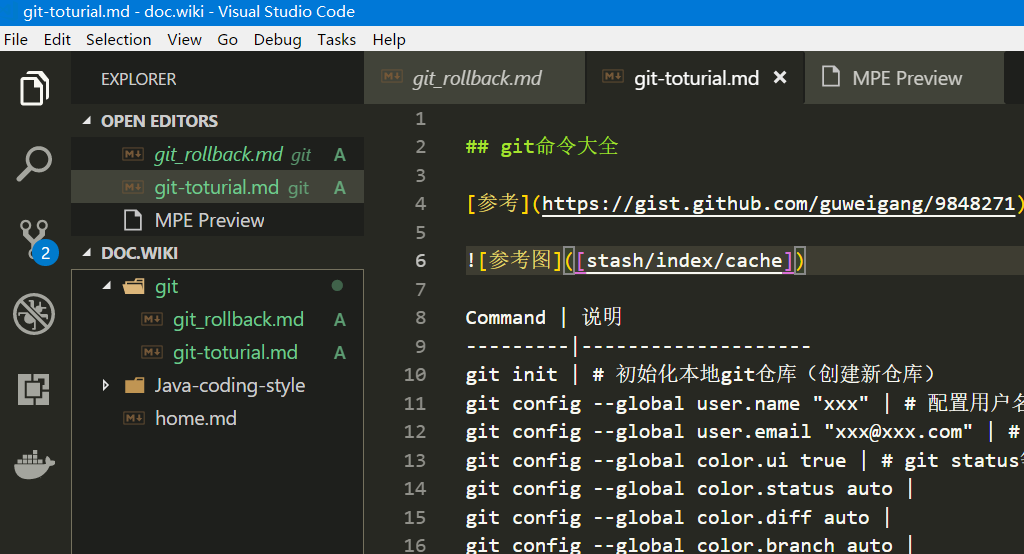Click line number 6 in gutter

tap(421, 261)
